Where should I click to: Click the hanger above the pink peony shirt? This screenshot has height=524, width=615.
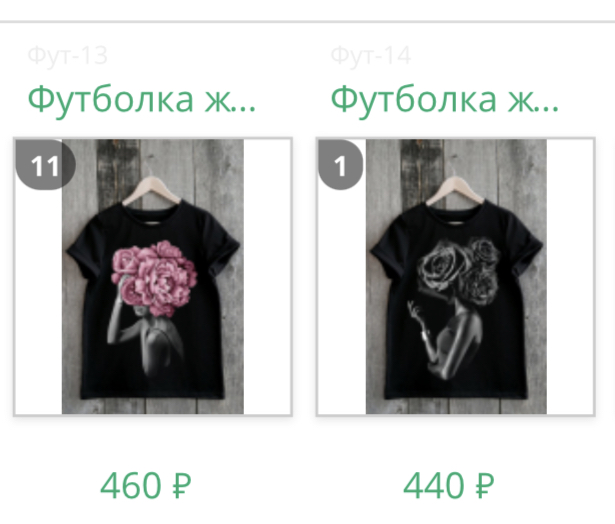(x=152, y=189)
